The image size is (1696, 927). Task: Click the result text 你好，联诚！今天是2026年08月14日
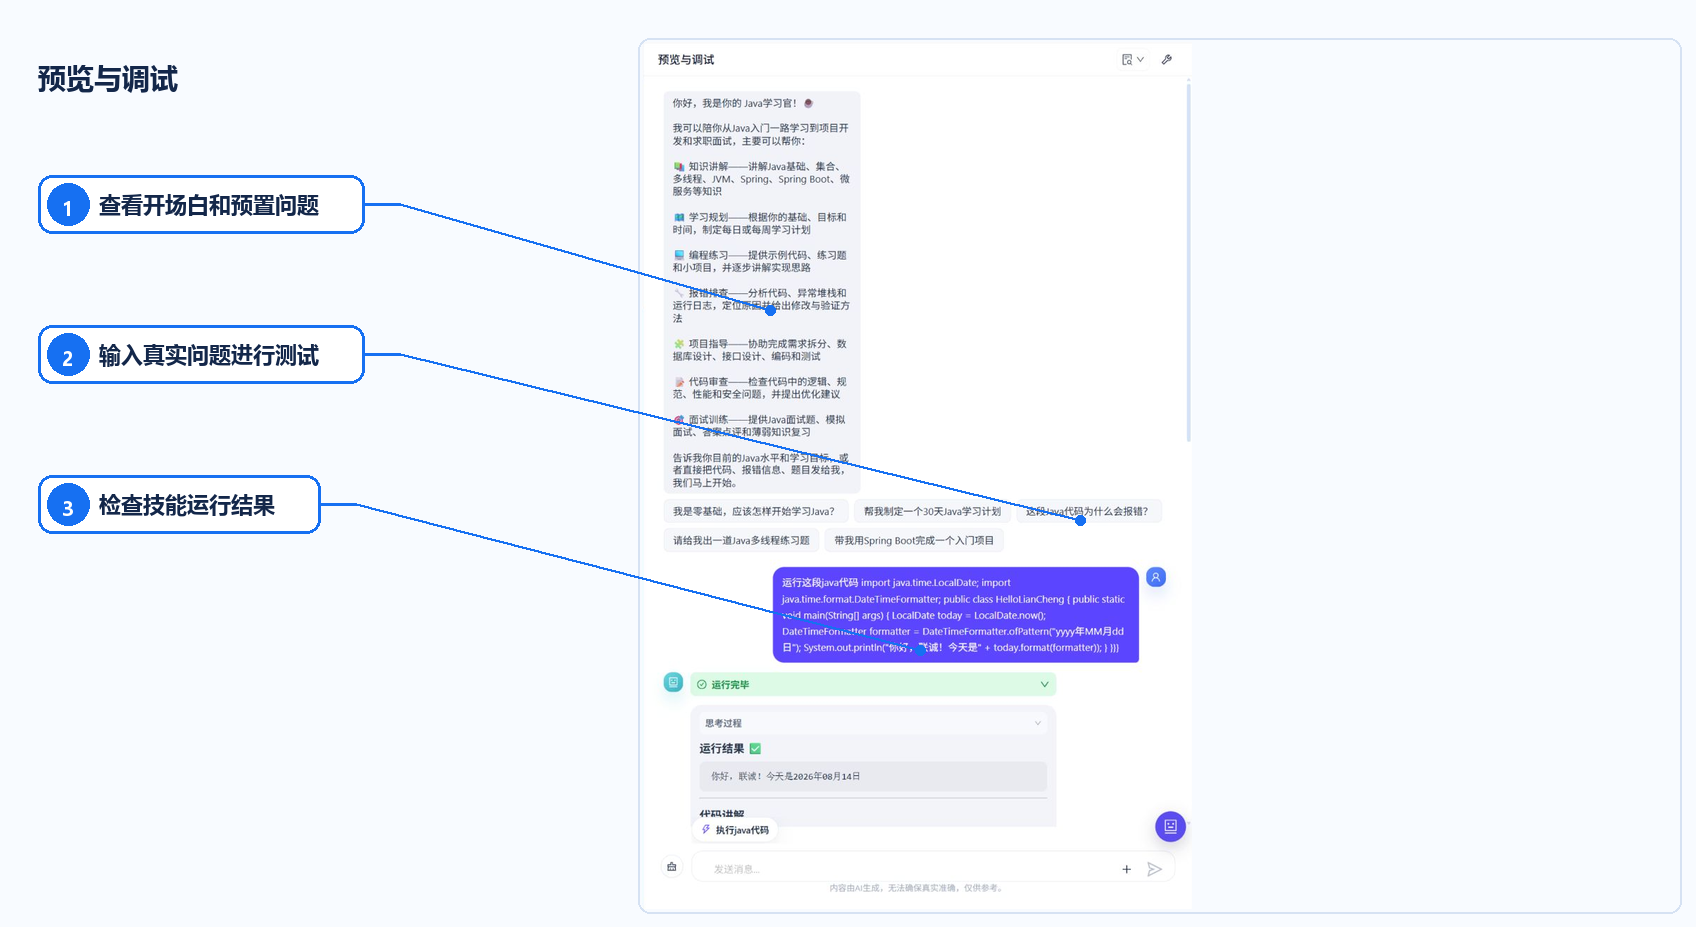[786, 776]
